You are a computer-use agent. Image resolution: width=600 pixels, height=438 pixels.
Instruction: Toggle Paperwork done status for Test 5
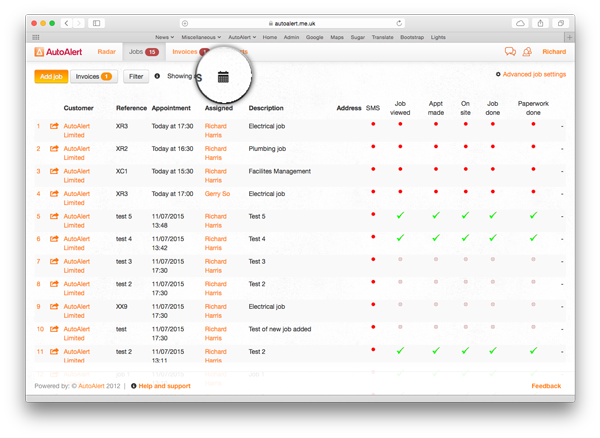[x=533, y=215]
